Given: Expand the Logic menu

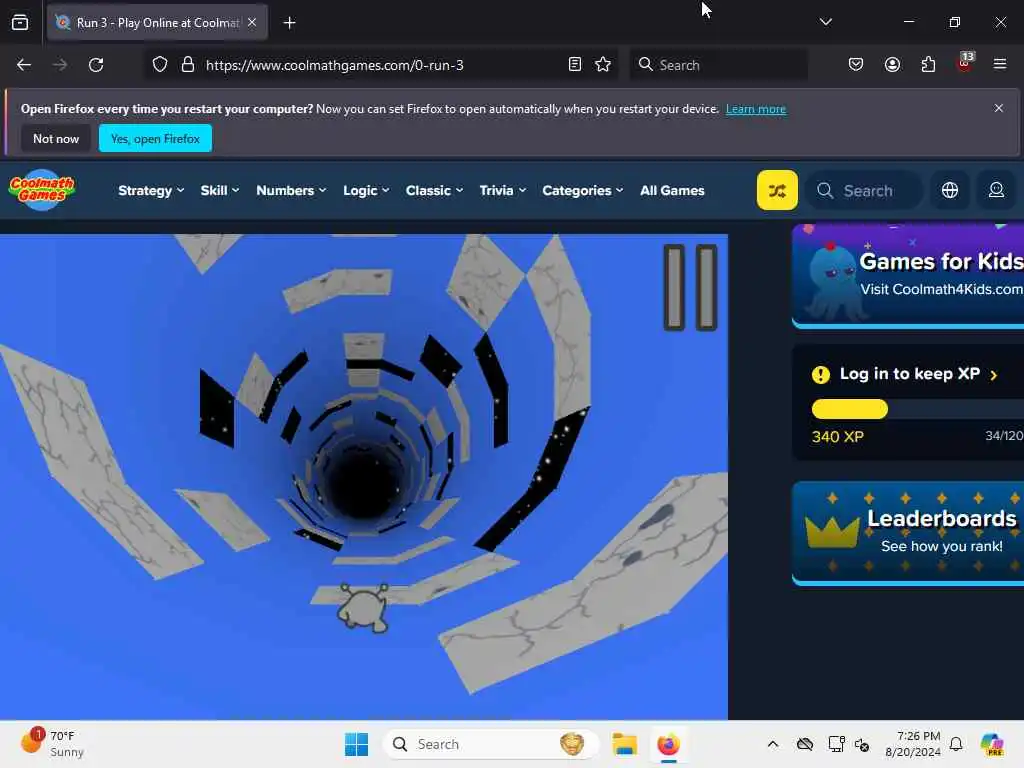Looking at the screenshot, I should pos(366,190).
